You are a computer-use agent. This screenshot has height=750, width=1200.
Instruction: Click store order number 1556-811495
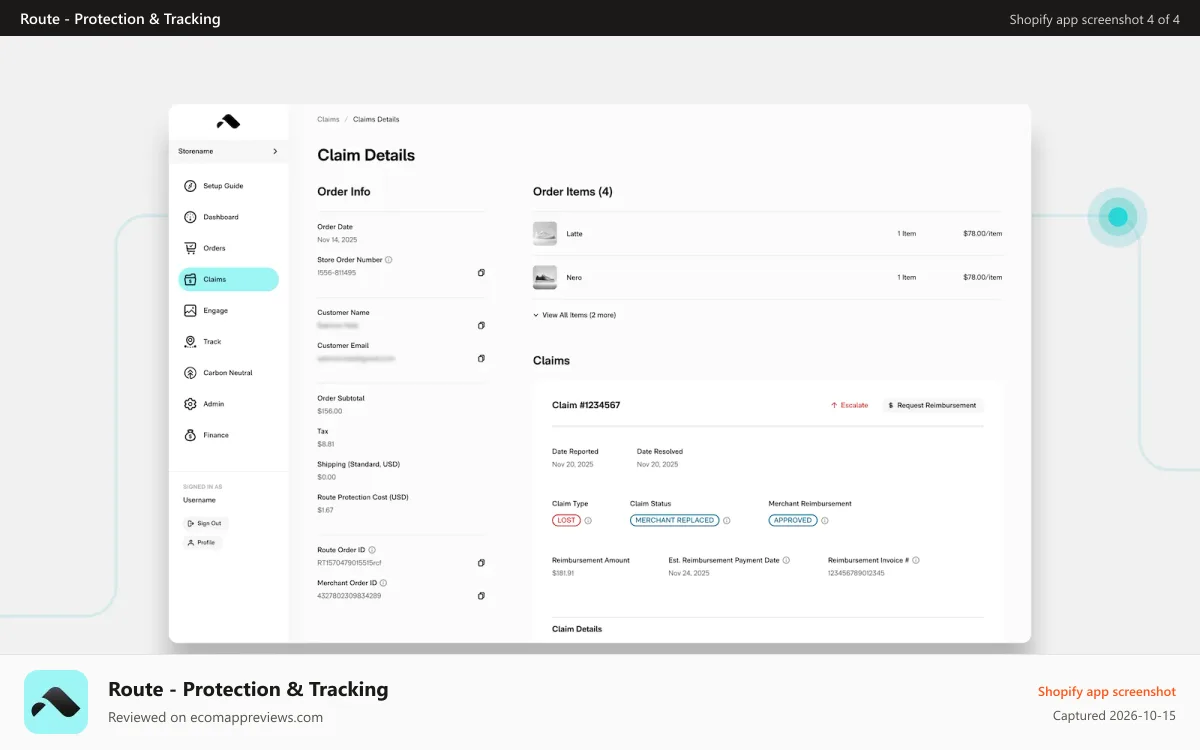click(337, 272)
